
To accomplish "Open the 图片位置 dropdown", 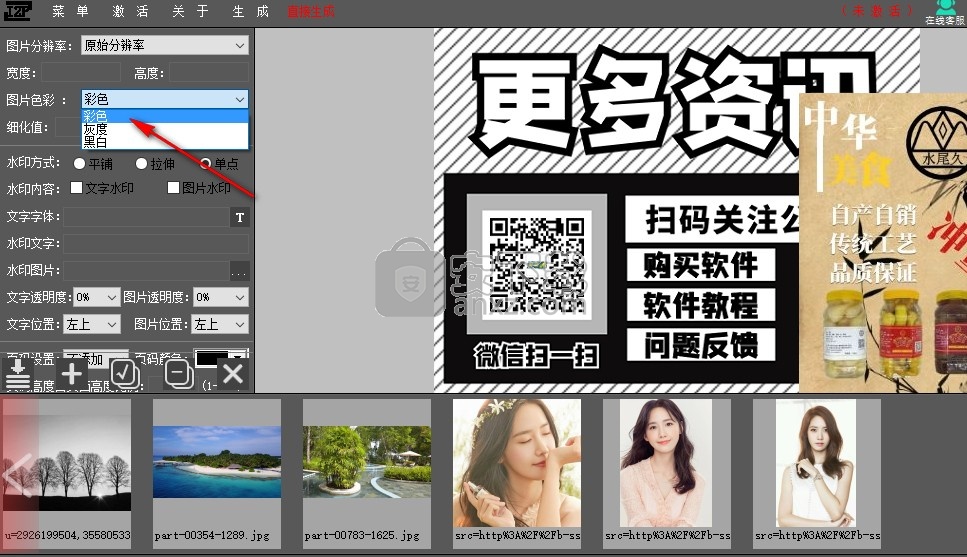I will (x=220, y=324).
